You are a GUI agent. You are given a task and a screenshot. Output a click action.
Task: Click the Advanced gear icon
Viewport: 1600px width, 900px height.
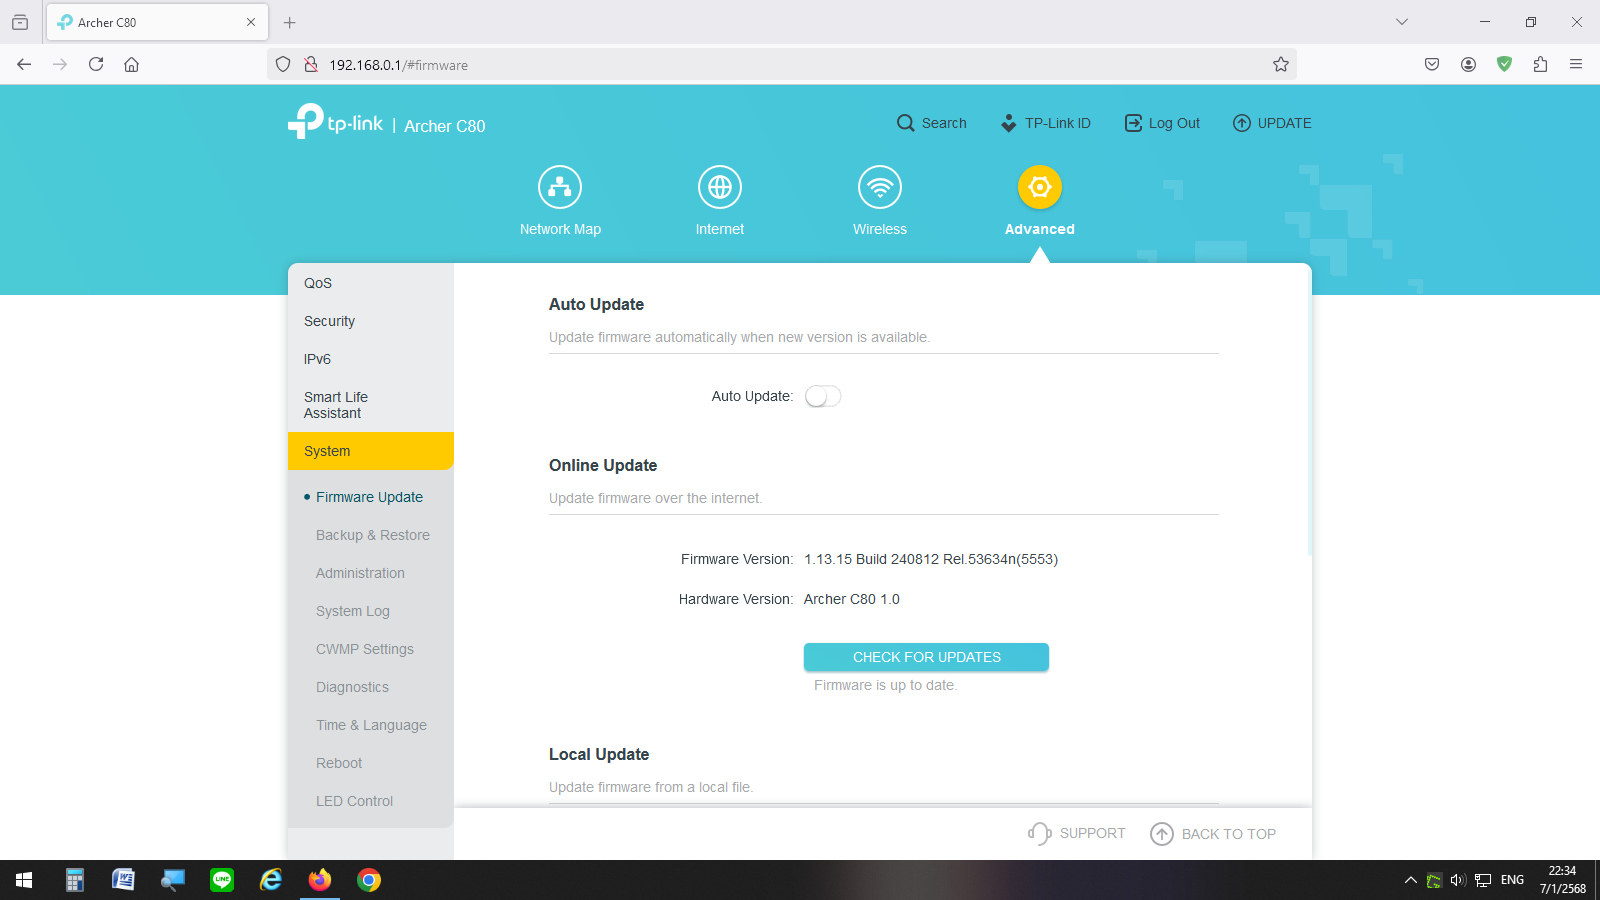pos(1040,188)
